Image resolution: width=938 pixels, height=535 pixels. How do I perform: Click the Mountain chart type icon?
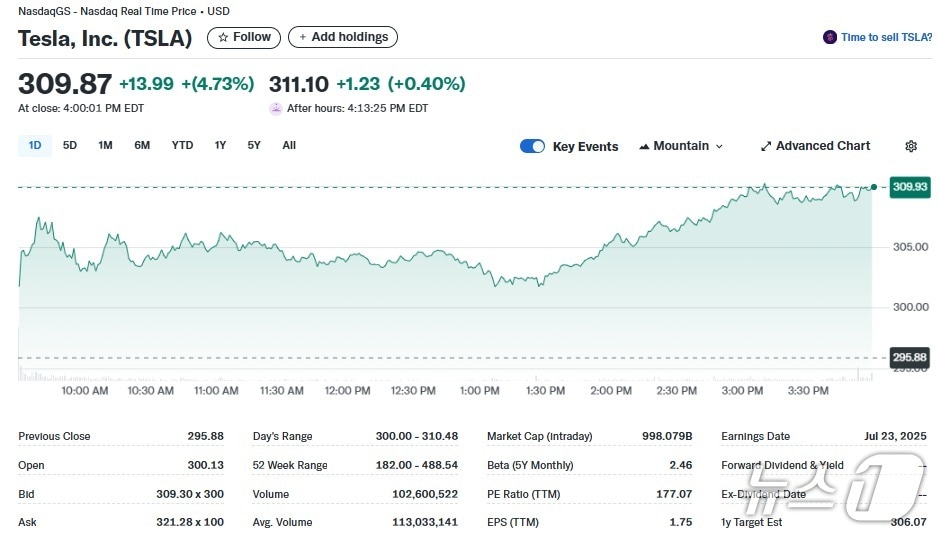pos(644,146)
